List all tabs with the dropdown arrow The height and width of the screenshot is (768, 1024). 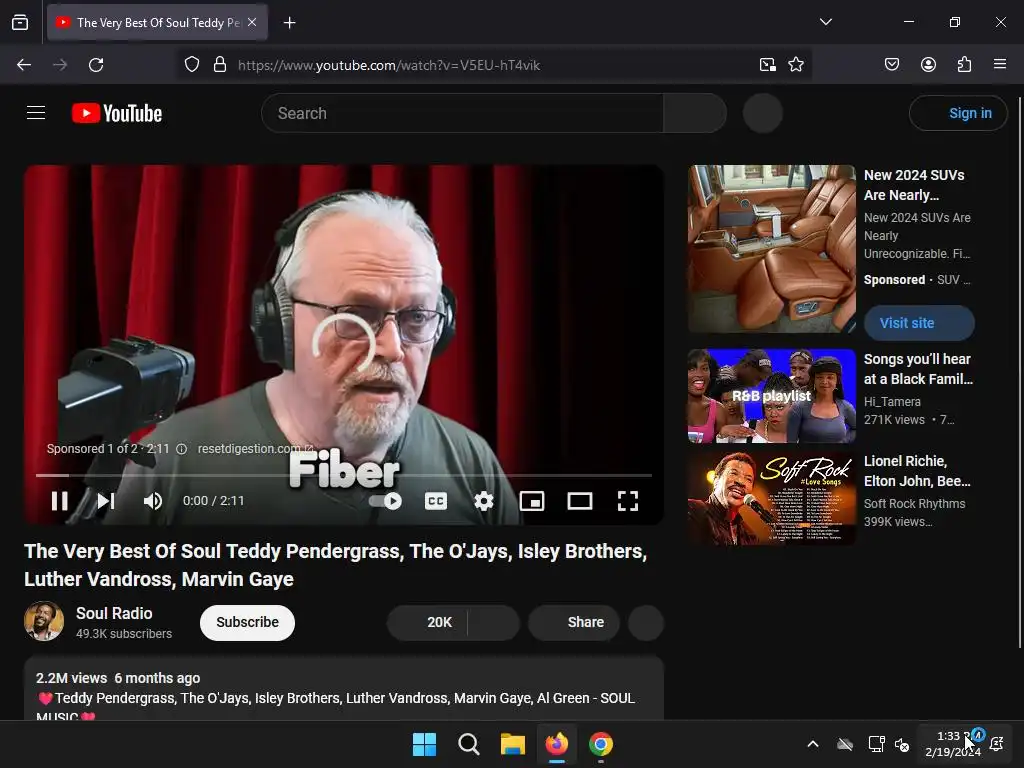(x=825, y=22)
